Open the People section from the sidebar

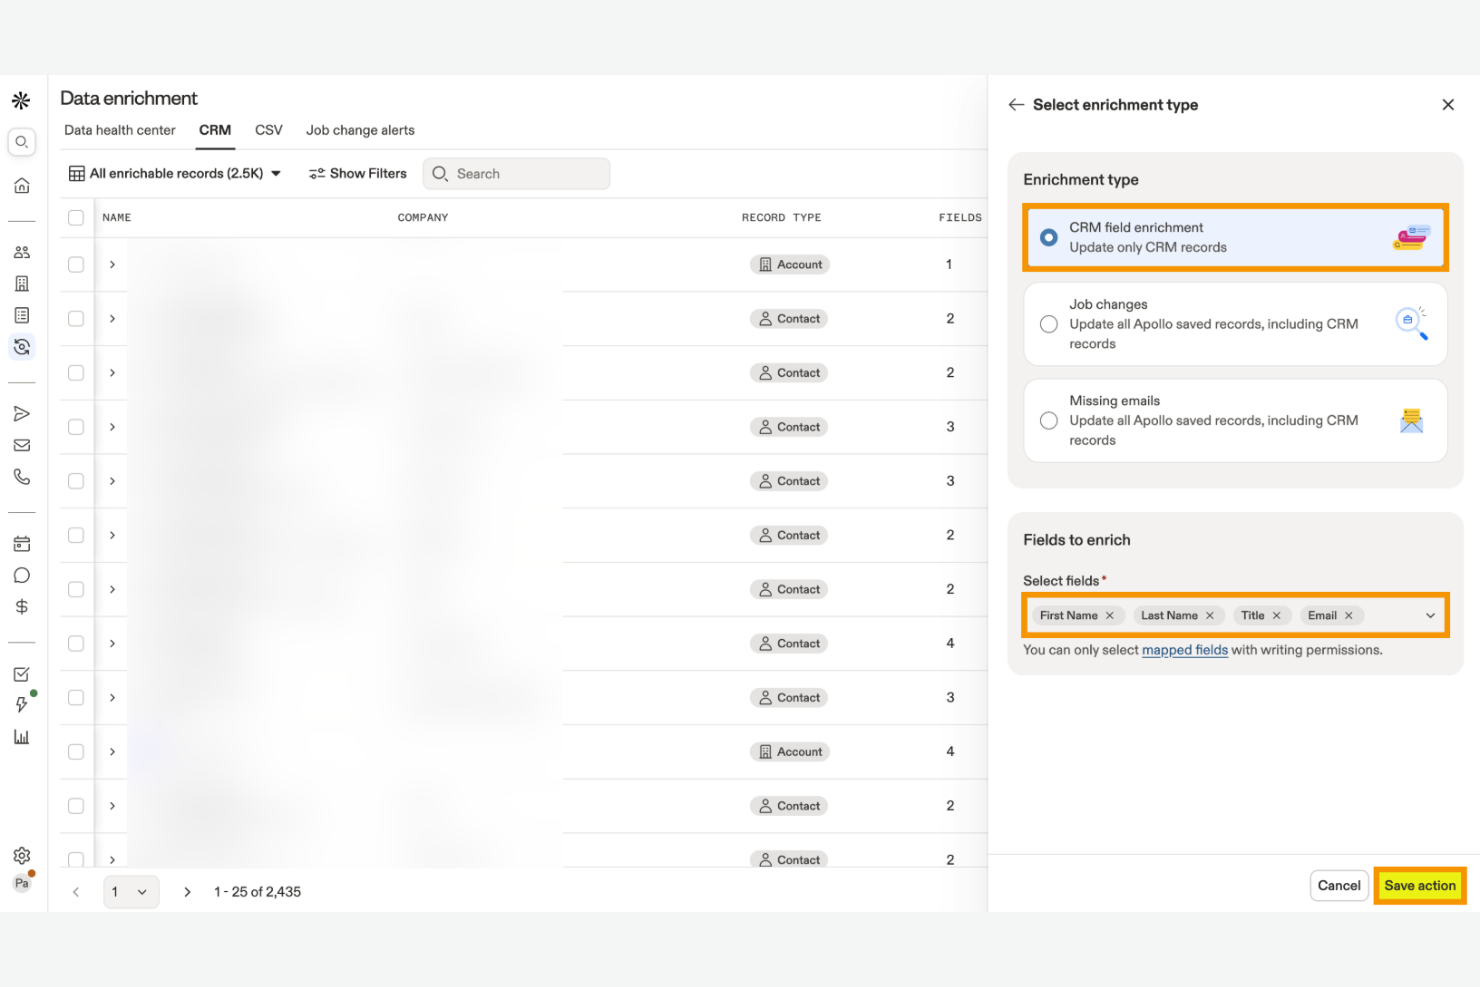pos(22,251)
